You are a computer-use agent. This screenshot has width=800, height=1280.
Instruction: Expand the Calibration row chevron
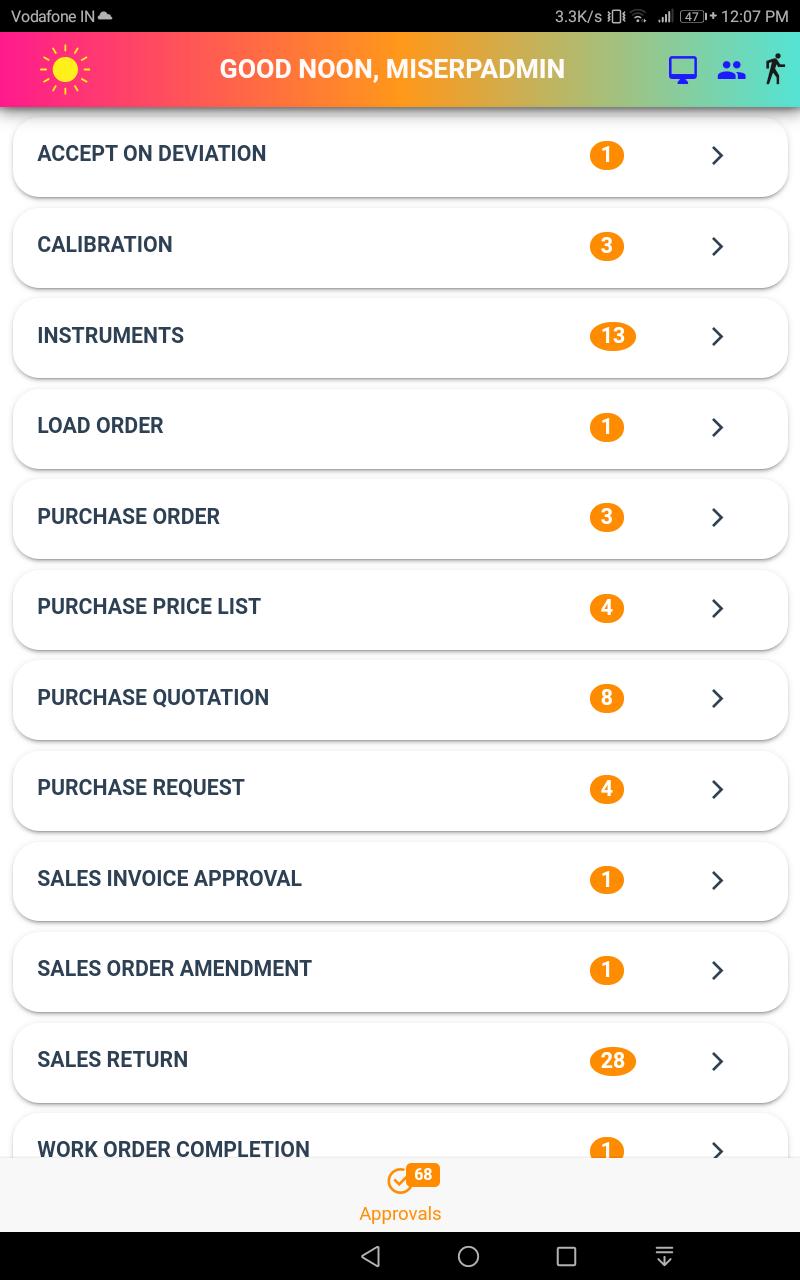coord(717,246)
